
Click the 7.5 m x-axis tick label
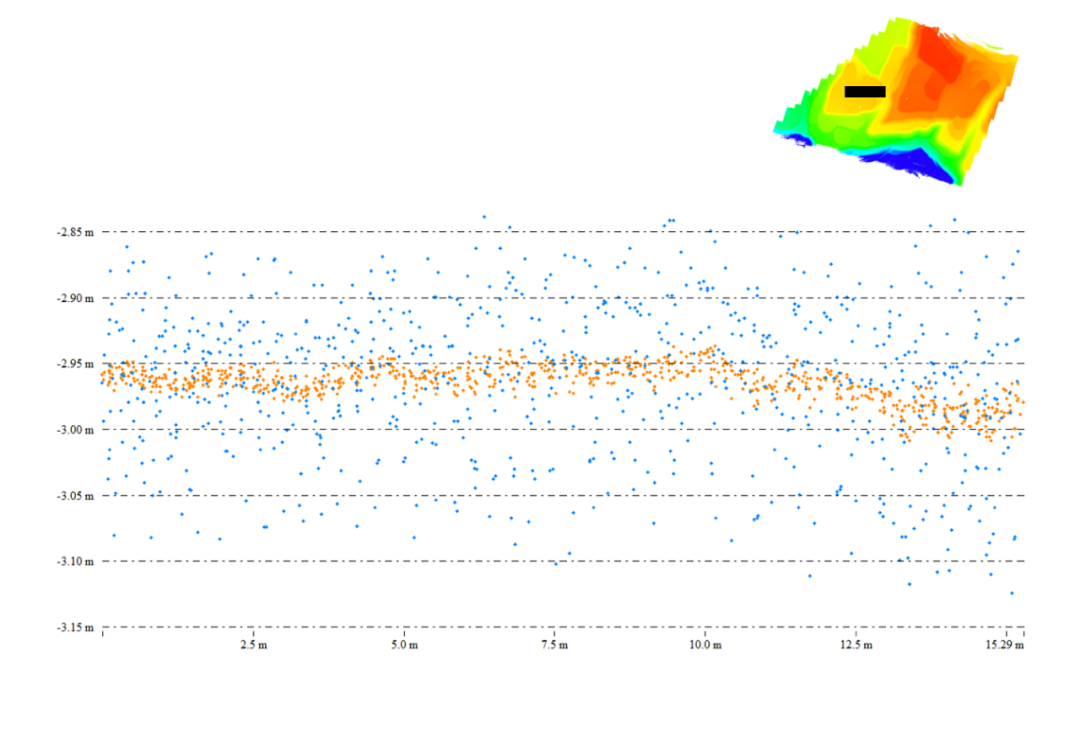(554, 646)
